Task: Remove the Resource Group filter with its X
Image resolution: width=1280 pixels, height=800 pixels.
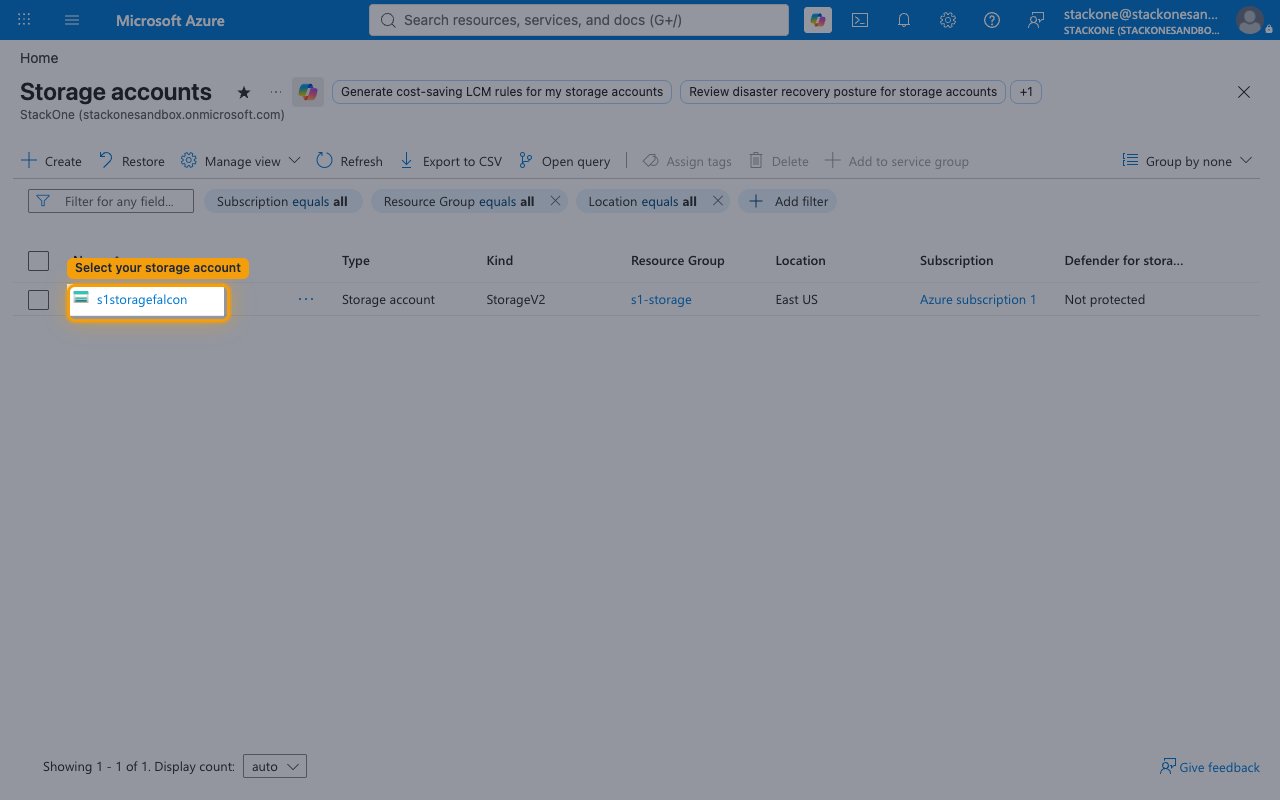Action: [x=555, y=201]
